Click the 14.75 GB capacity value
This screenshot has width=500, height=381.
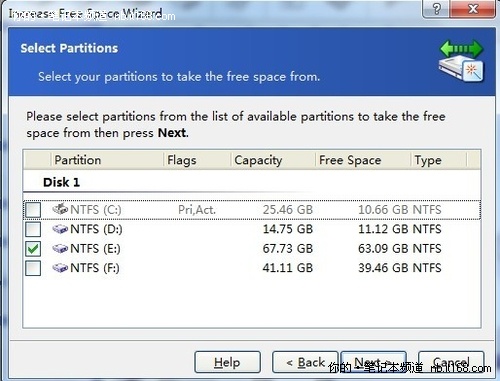[288, 229]
